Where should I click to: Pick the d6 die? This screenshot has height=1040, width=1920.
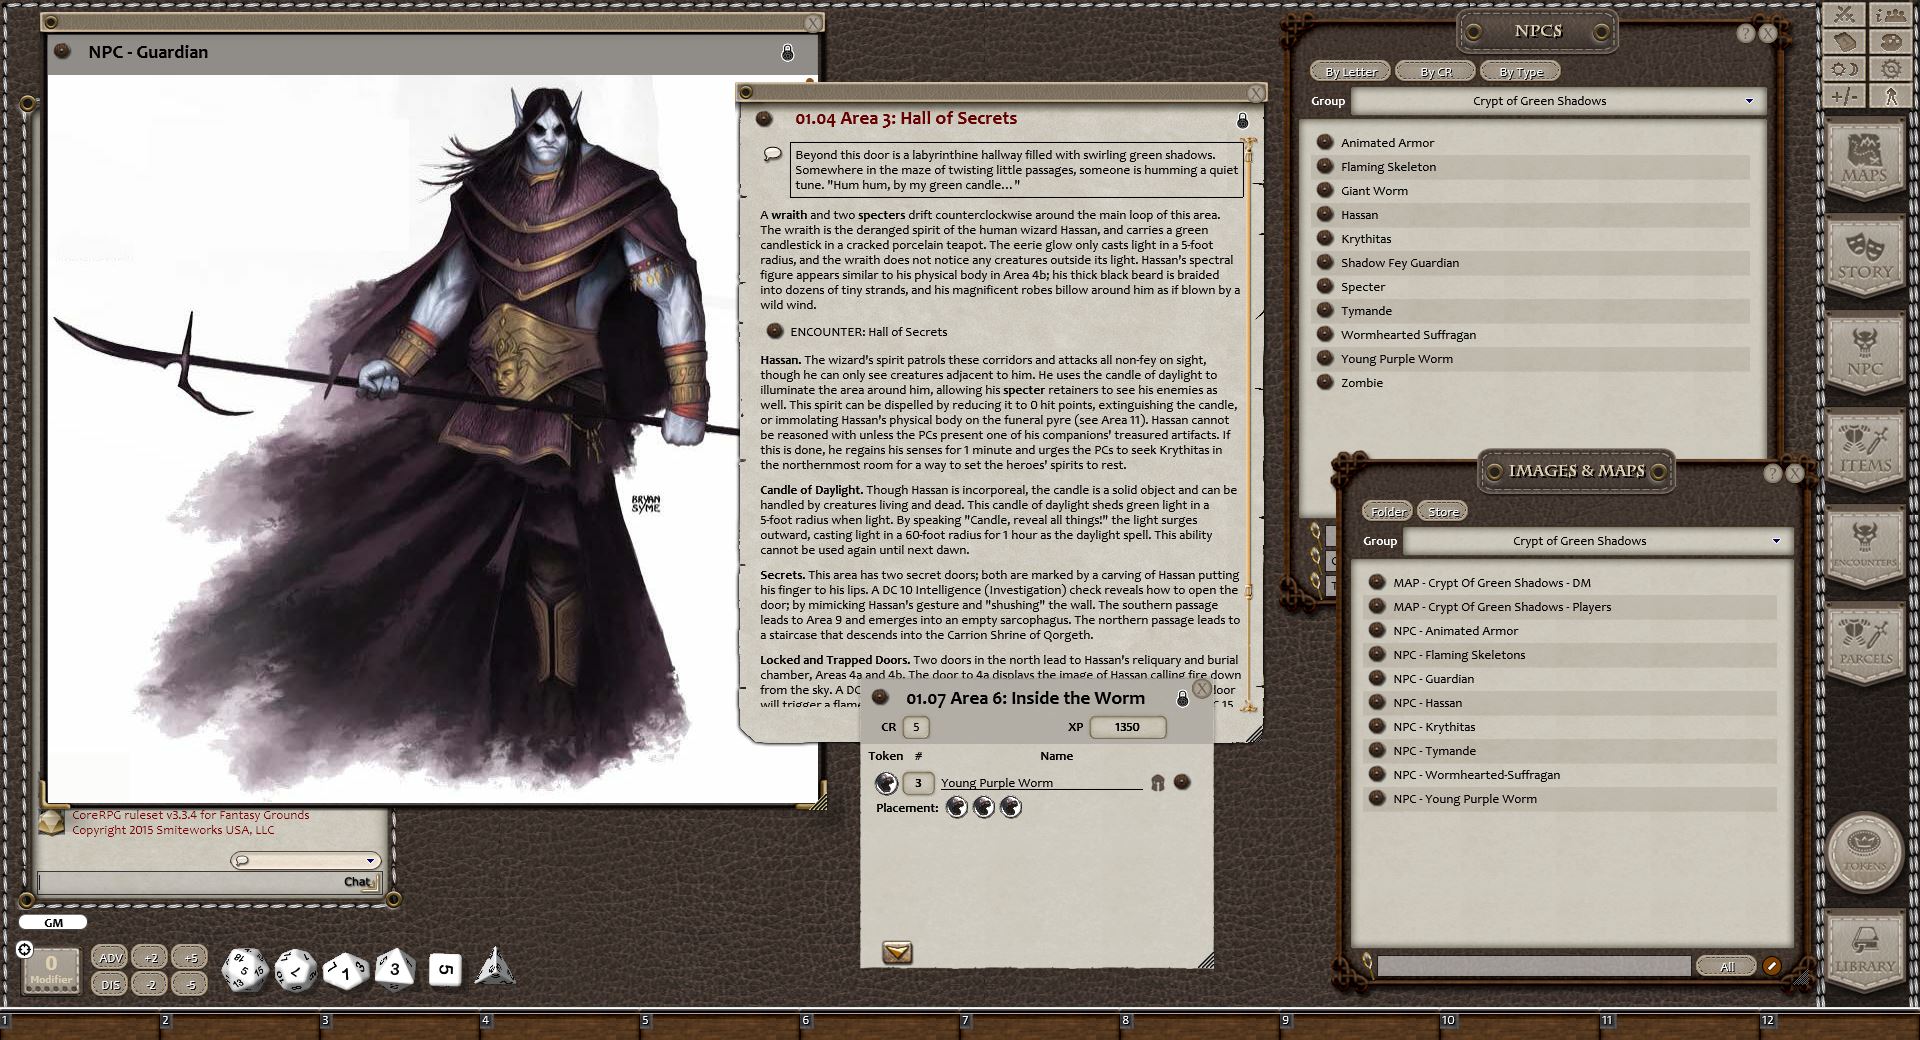[x=445, y=969]
